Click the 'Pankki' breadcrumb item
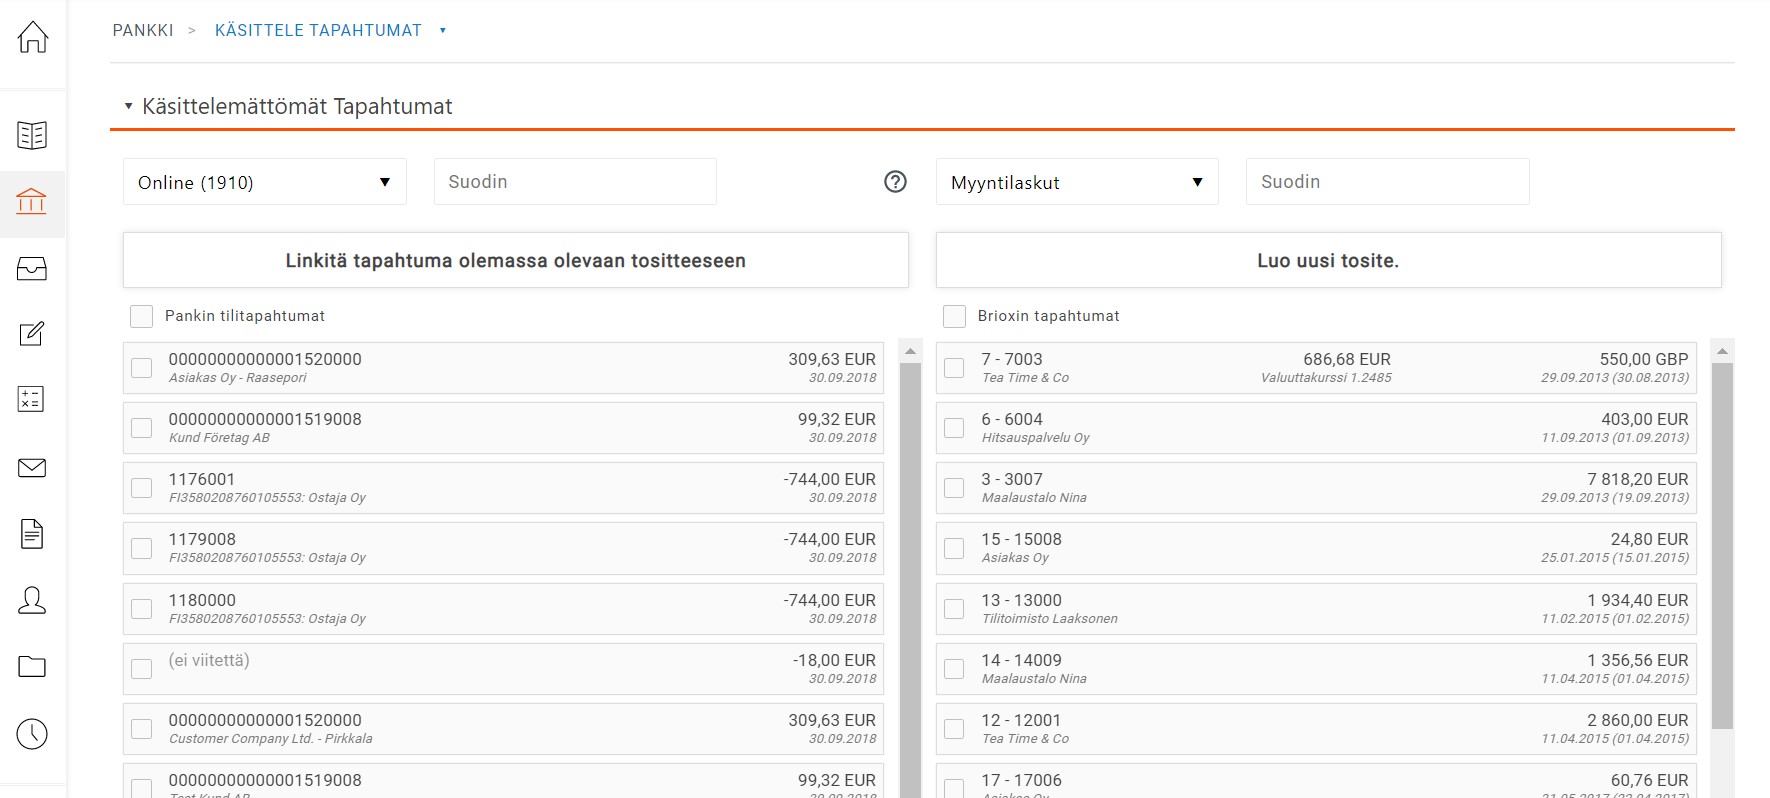Image resolution: width=1770 pixels, height=798 pixels. point(143,31)
